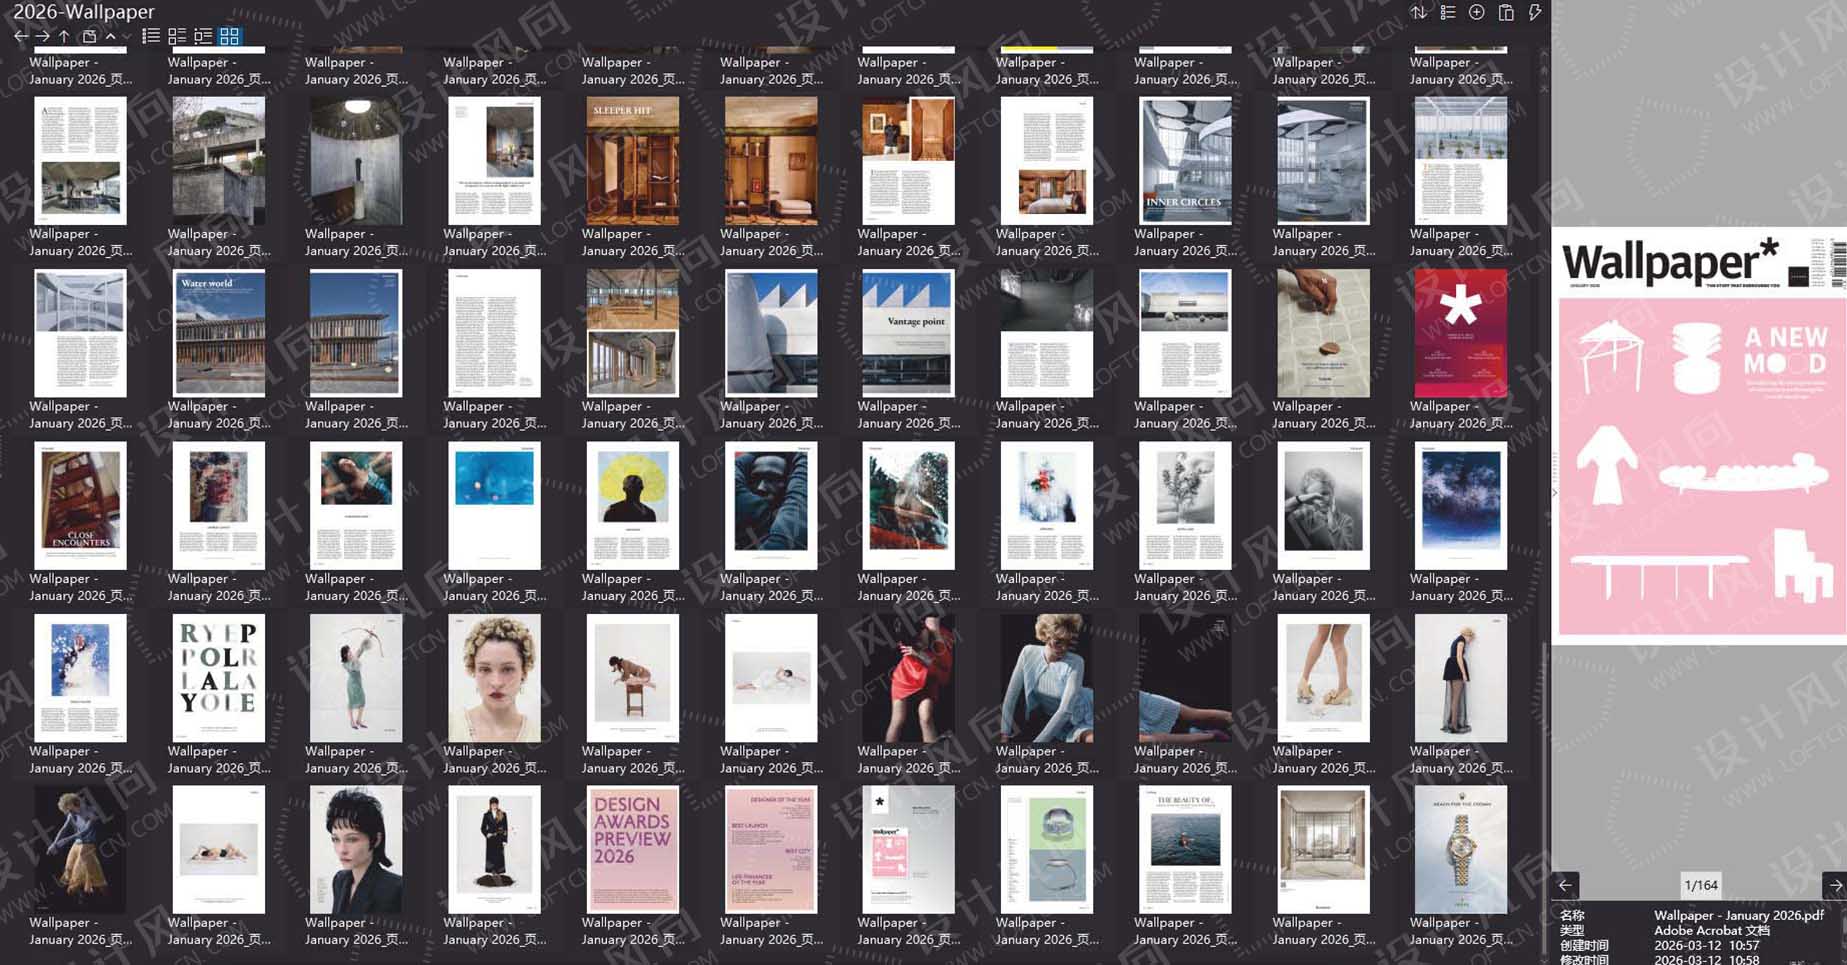Screen dimensions: 1847x965
Task: Collapse the header with the chevron up
Action: tap(110, 36)
